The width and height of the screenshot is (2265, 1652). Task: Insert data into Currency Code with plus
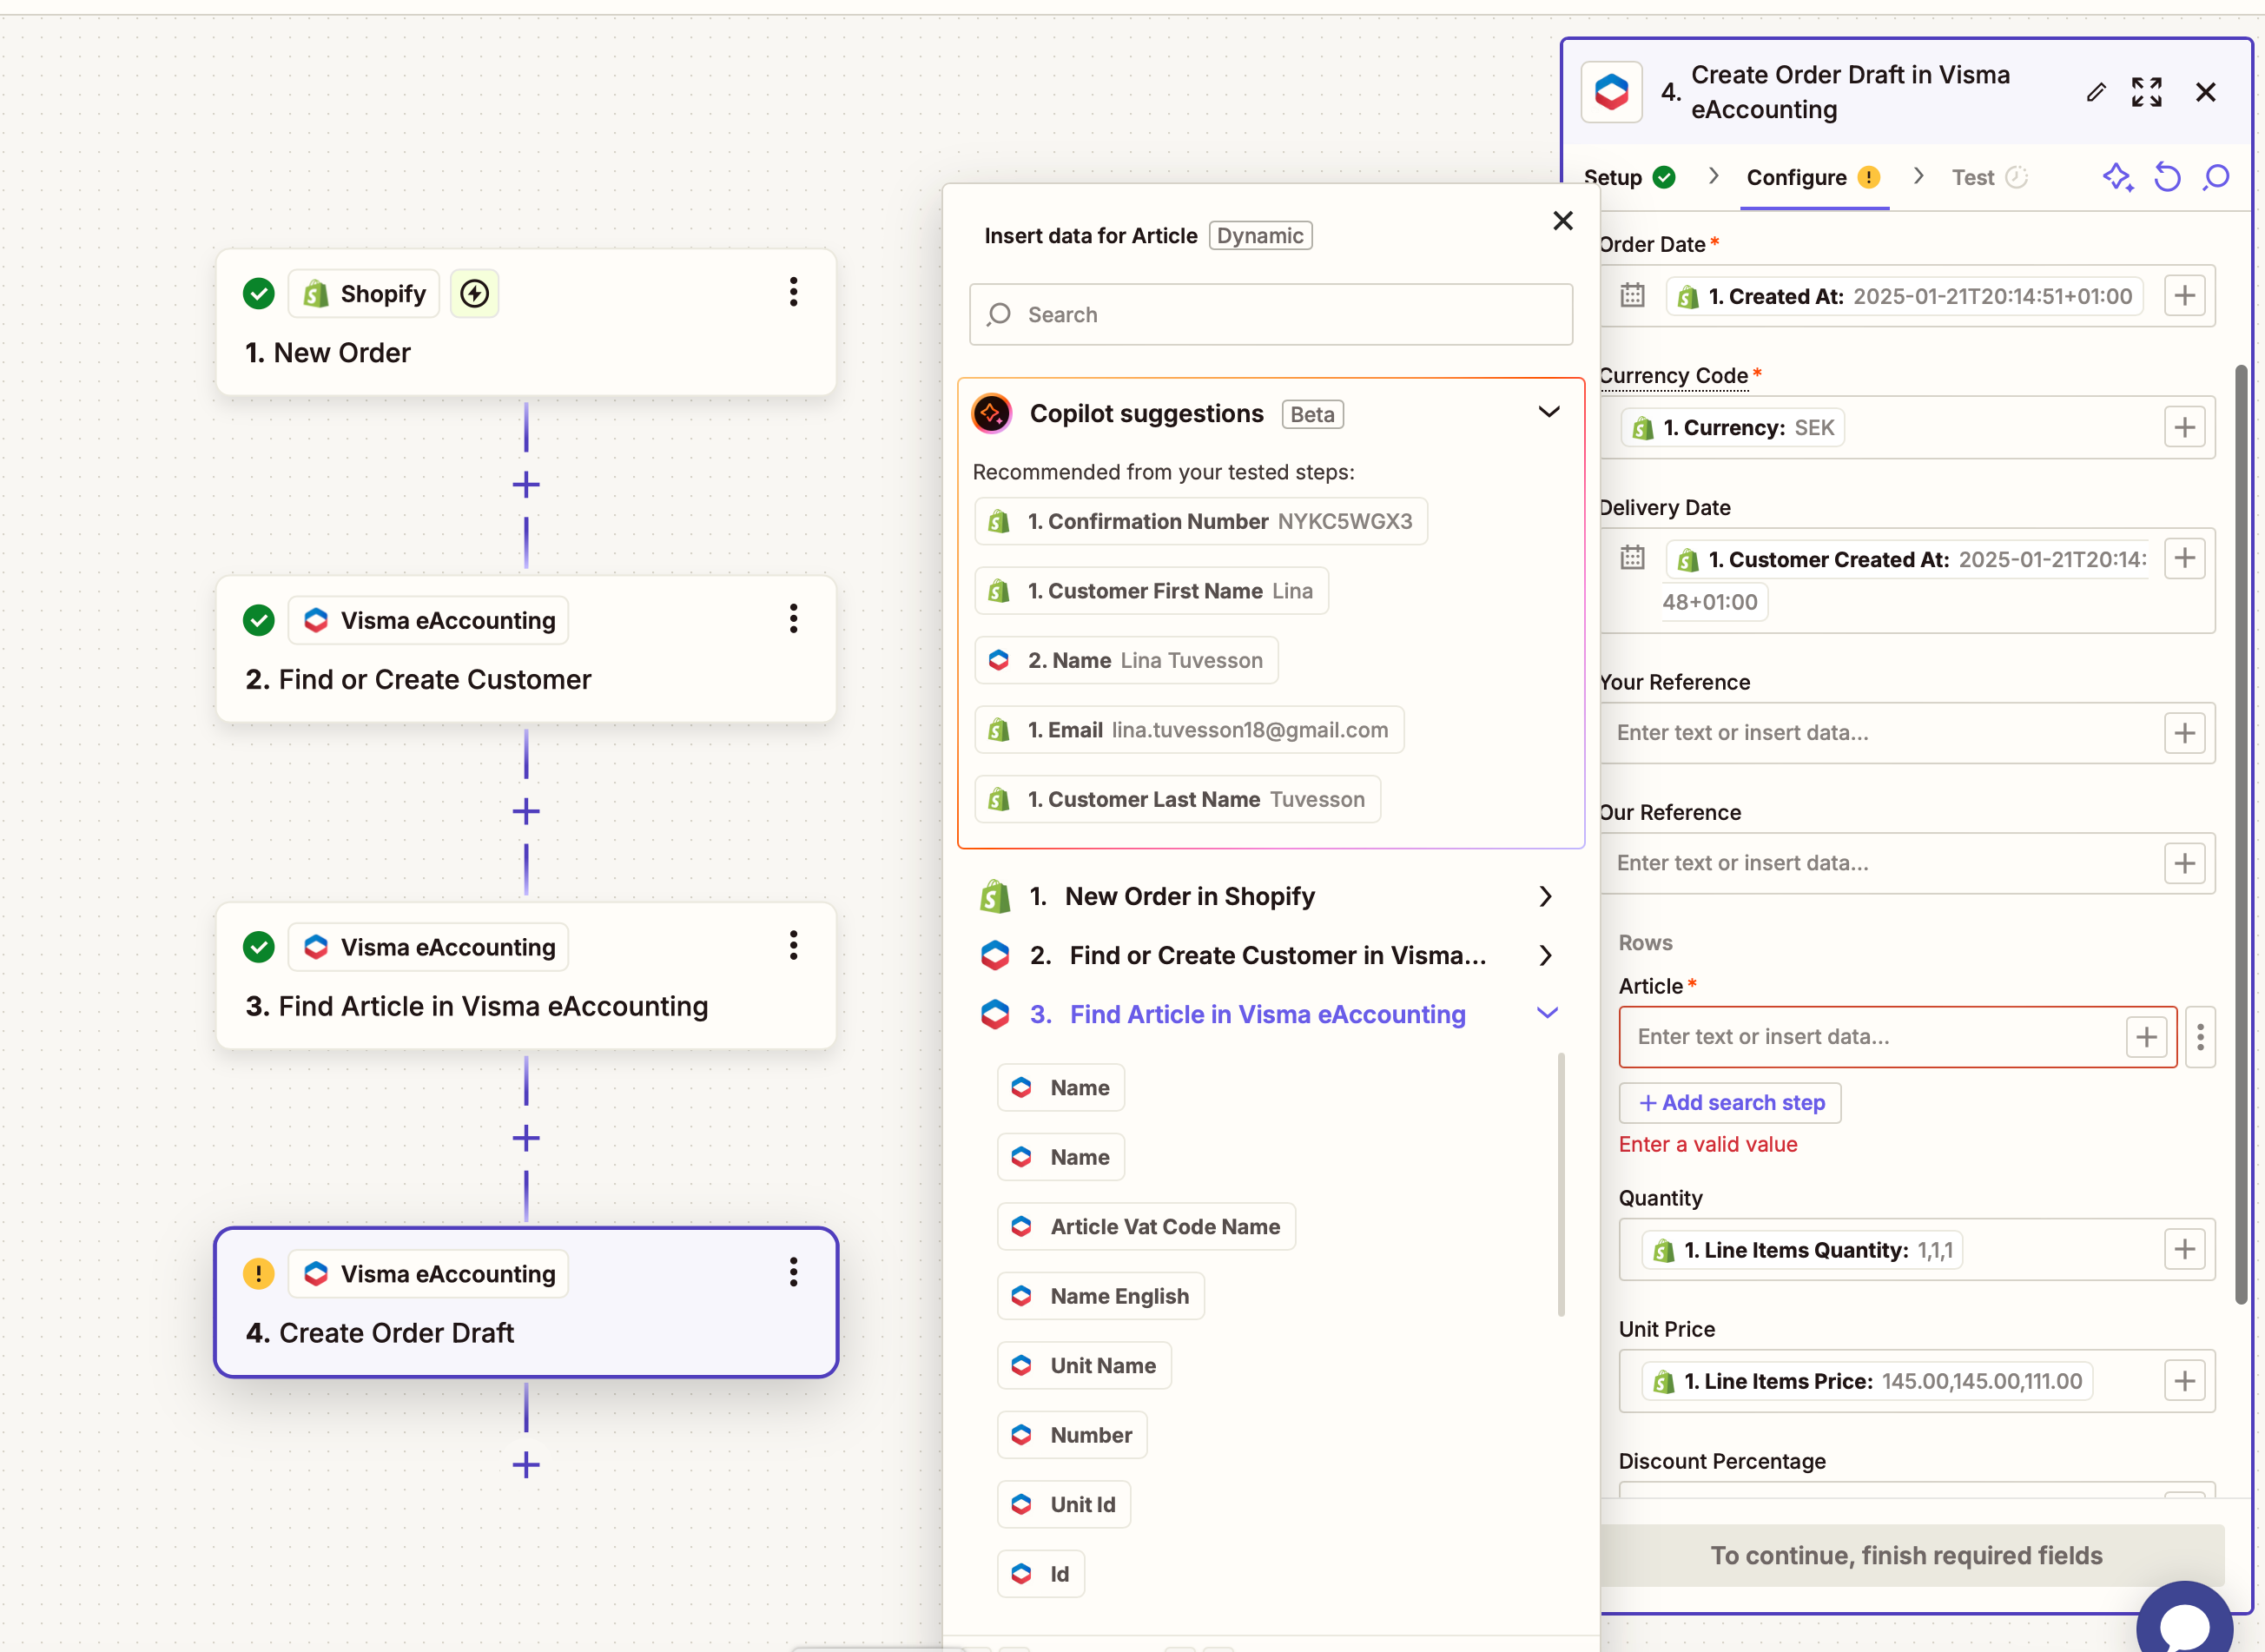pos(2184,428)
